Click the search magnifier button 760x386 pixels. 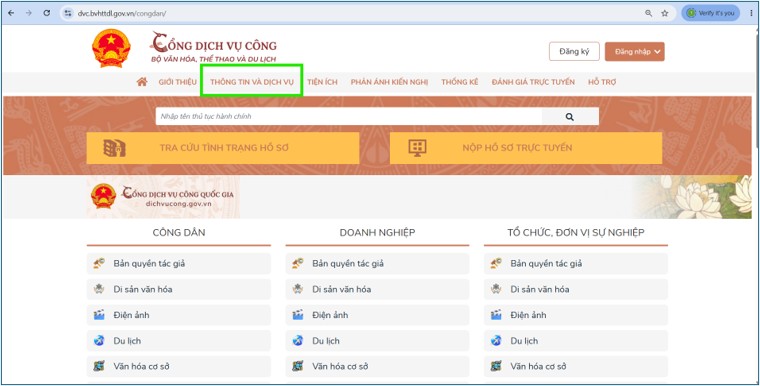[x=570, y=116]
